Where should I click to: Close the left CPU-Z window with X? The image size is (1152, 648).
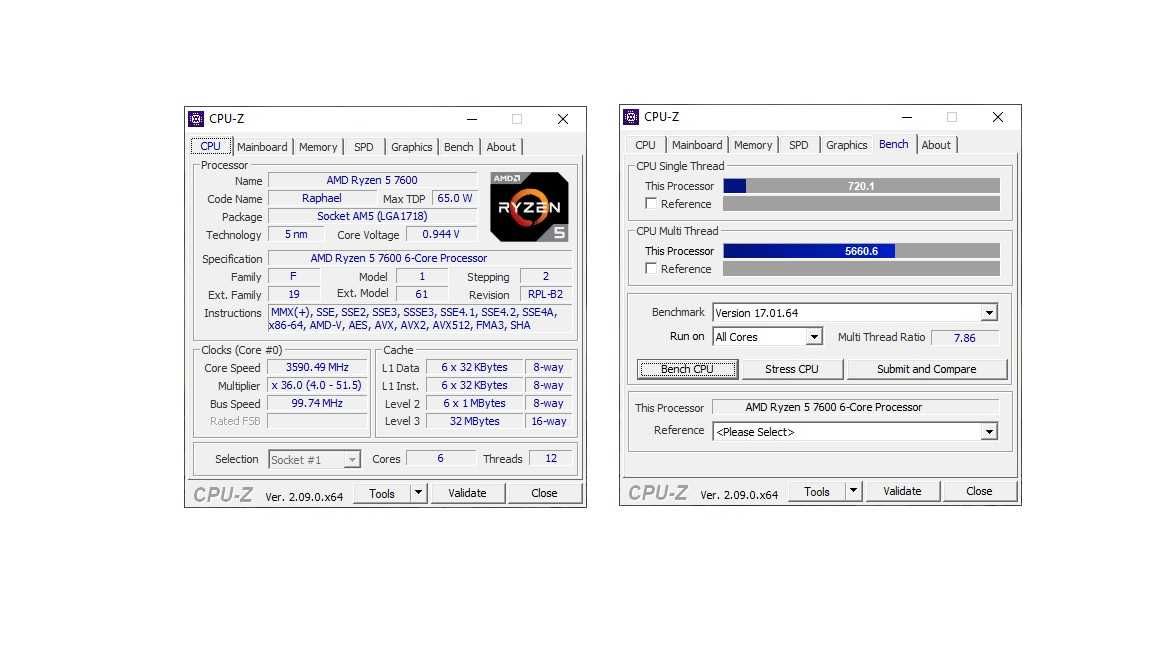tap(562, 119)
